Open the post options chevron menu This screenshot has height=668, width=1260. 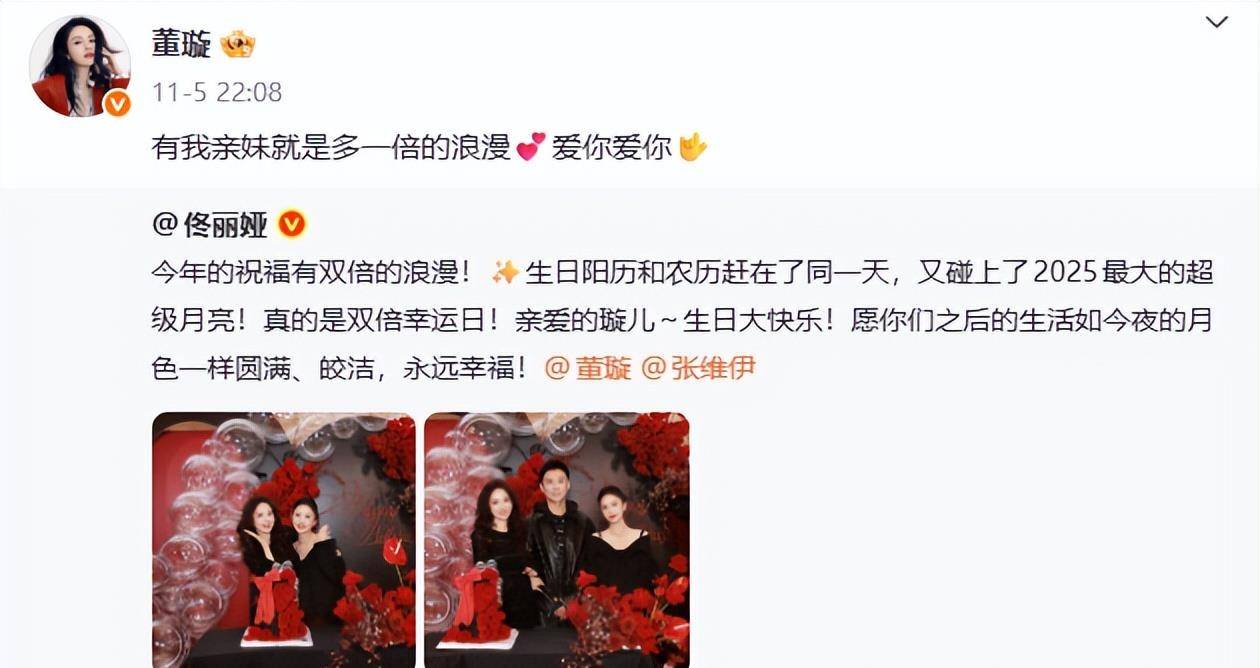pyautogui.click(x=1216, y=22)
